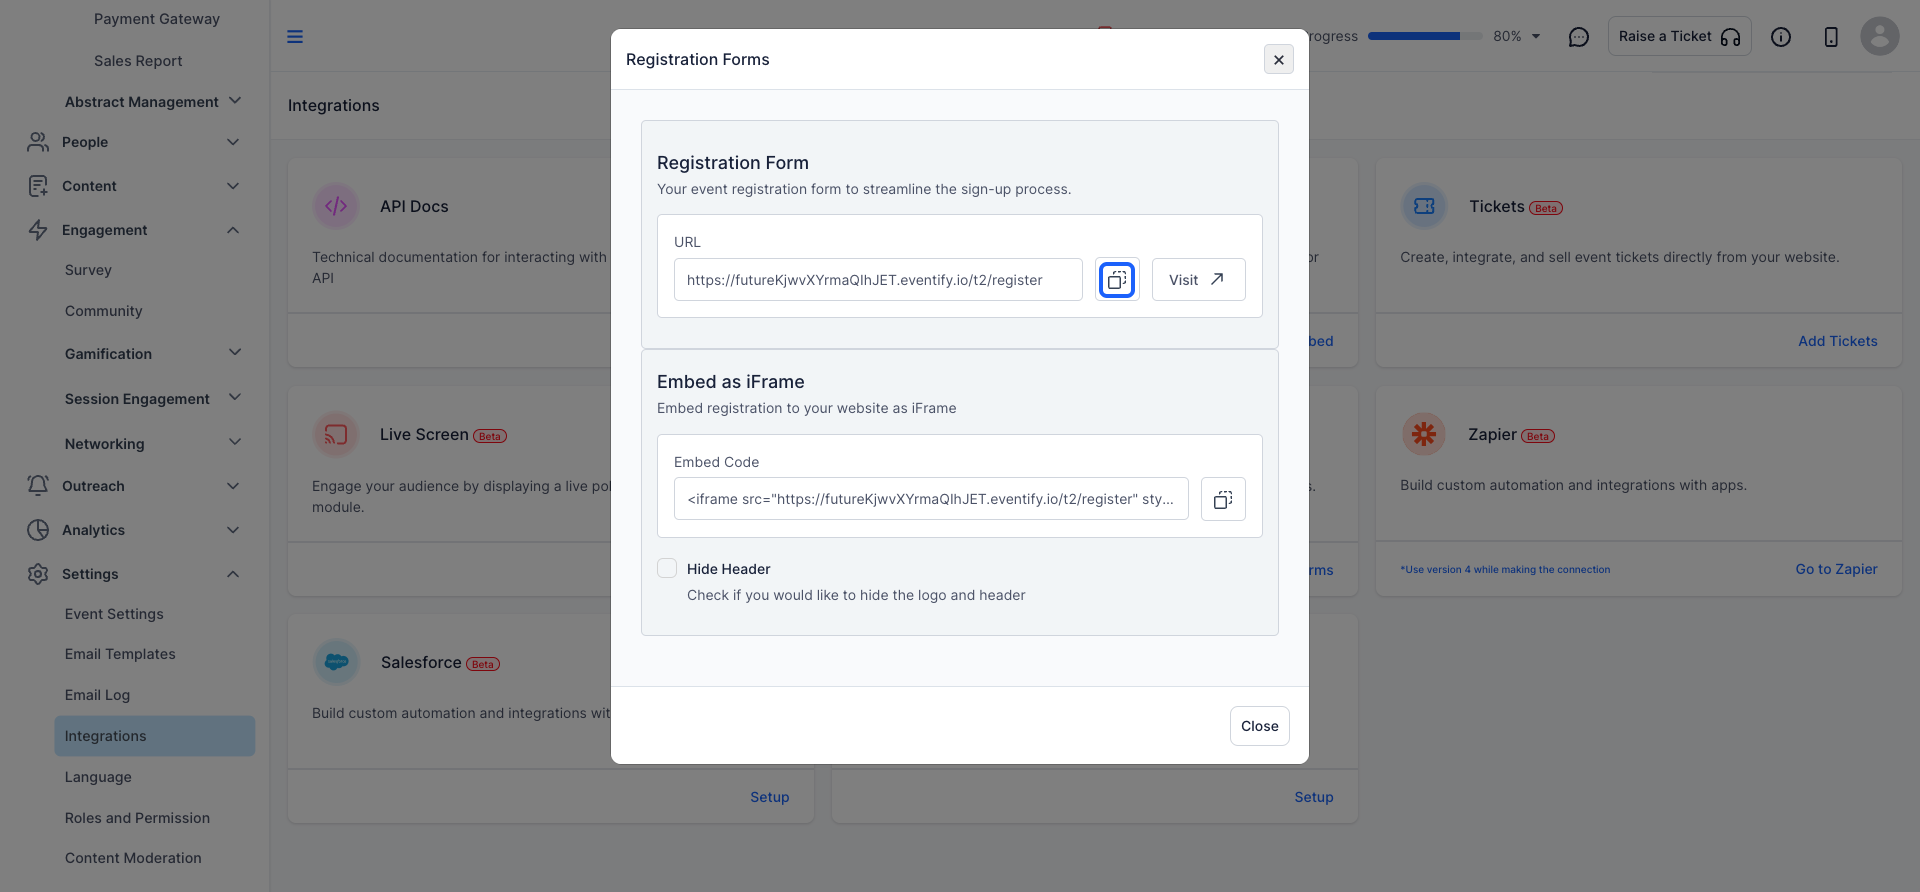Viewport: 1920px width, 892px height.
Task: Expand the Analytics menu chevron
Action: coord(233,530)
